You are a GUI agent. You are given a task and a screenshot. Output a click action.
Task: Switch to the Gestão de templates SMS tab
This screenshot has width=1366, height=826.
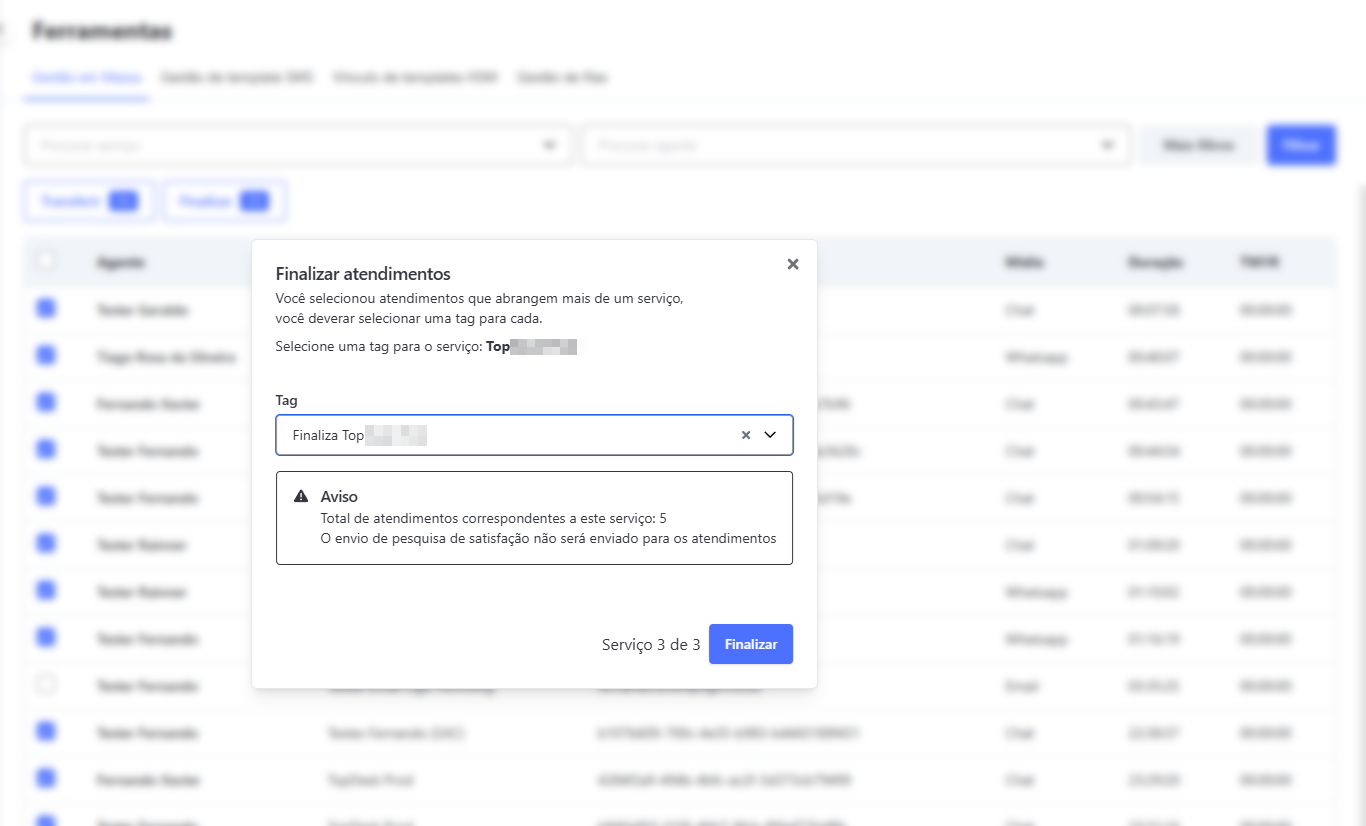pyautogui.click(x=237, y=77)
